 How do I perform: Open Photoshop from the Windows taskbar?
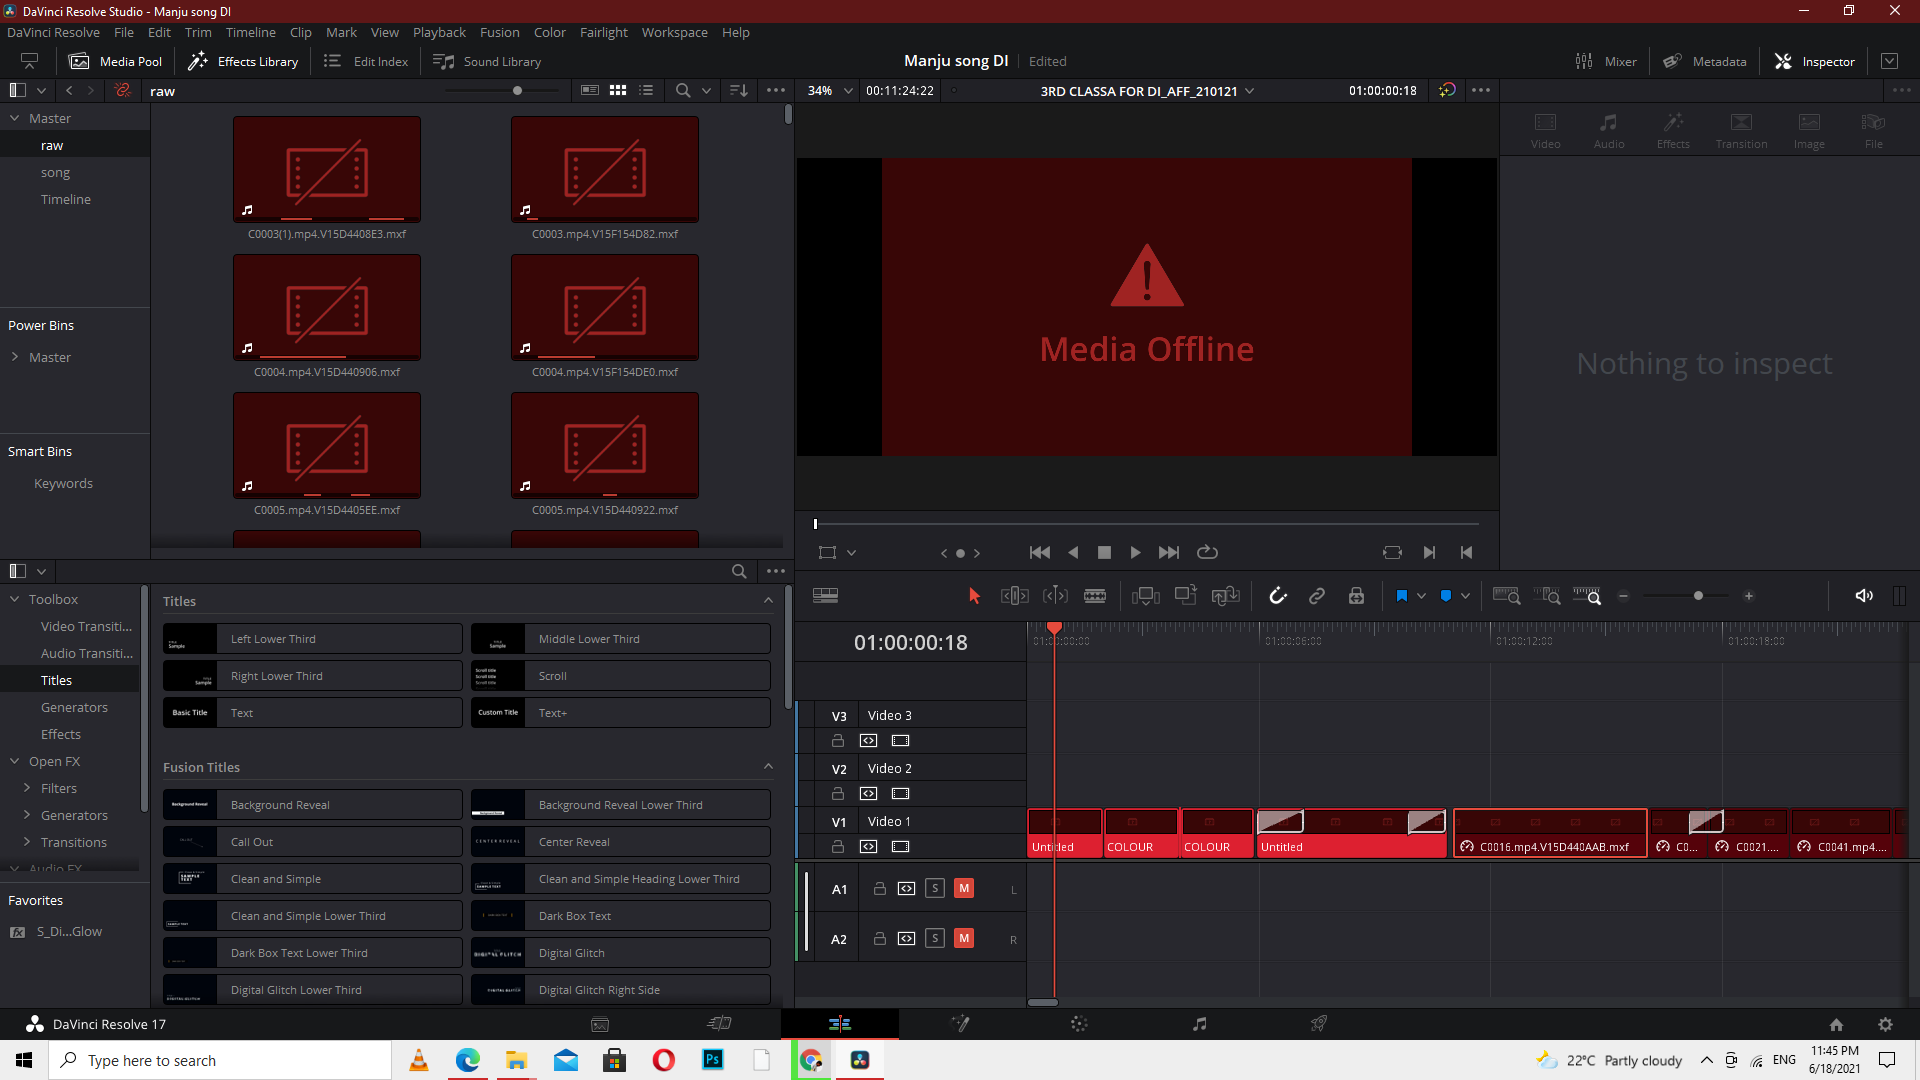click(x=713, y=1060)
